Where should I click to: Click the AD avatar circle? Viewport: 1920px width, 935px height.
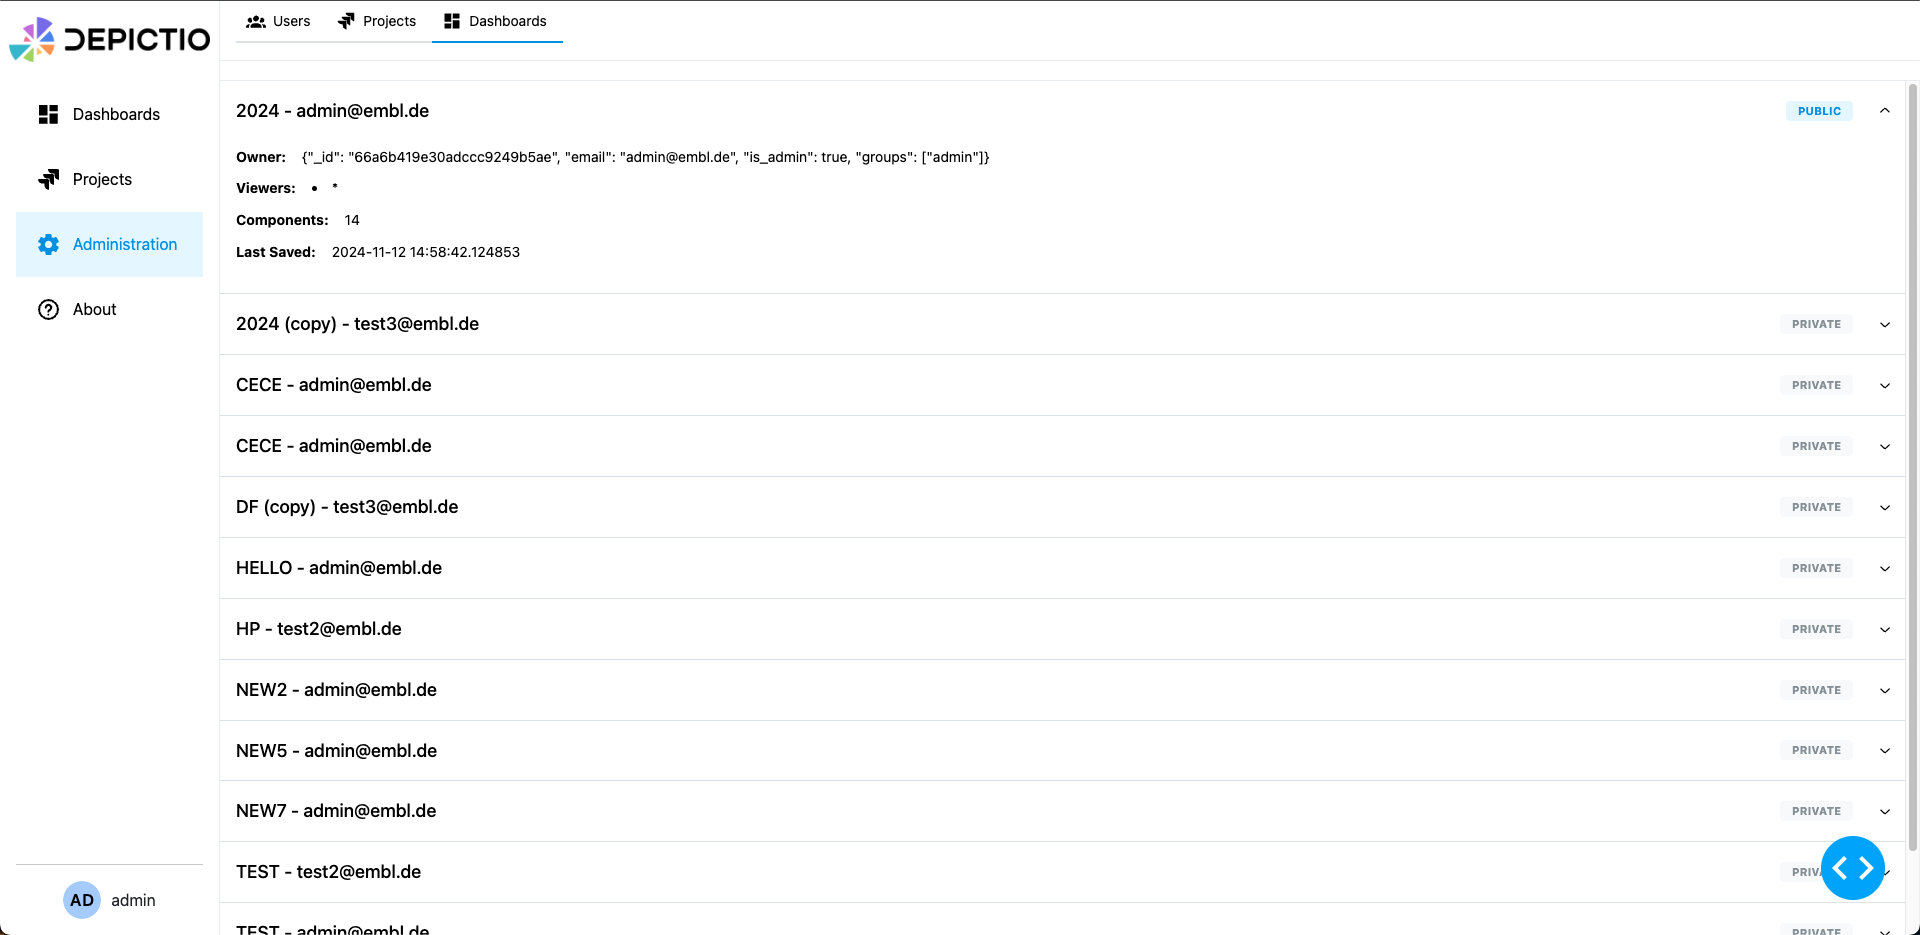[x=81, y=900]
